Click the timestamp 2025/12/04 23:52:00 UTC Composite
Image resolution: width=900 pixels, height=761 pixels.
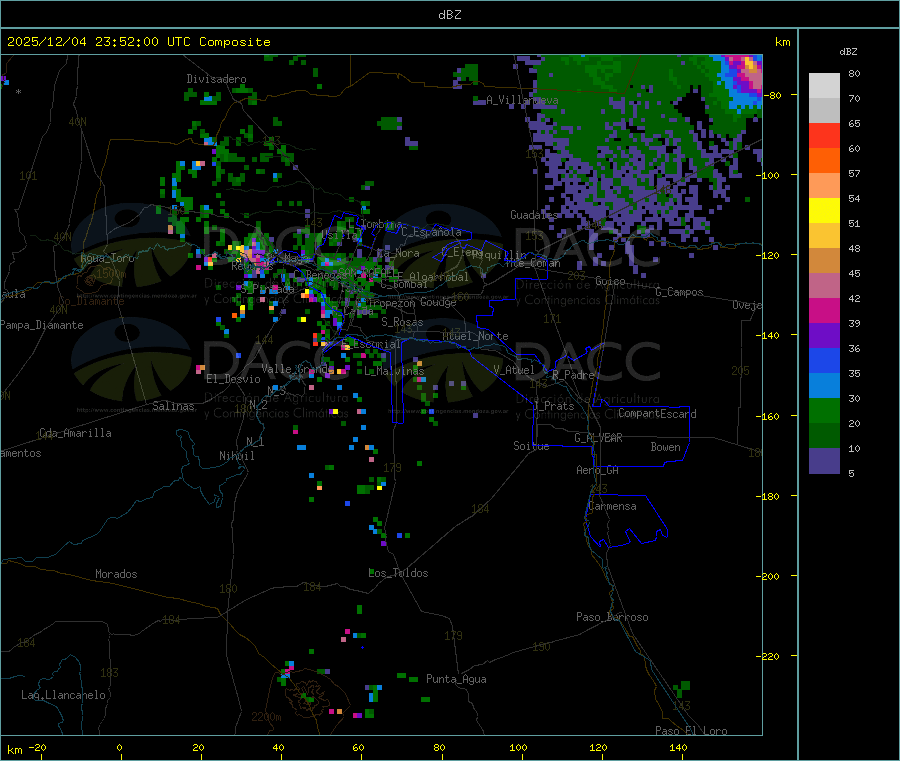point(138,42)
